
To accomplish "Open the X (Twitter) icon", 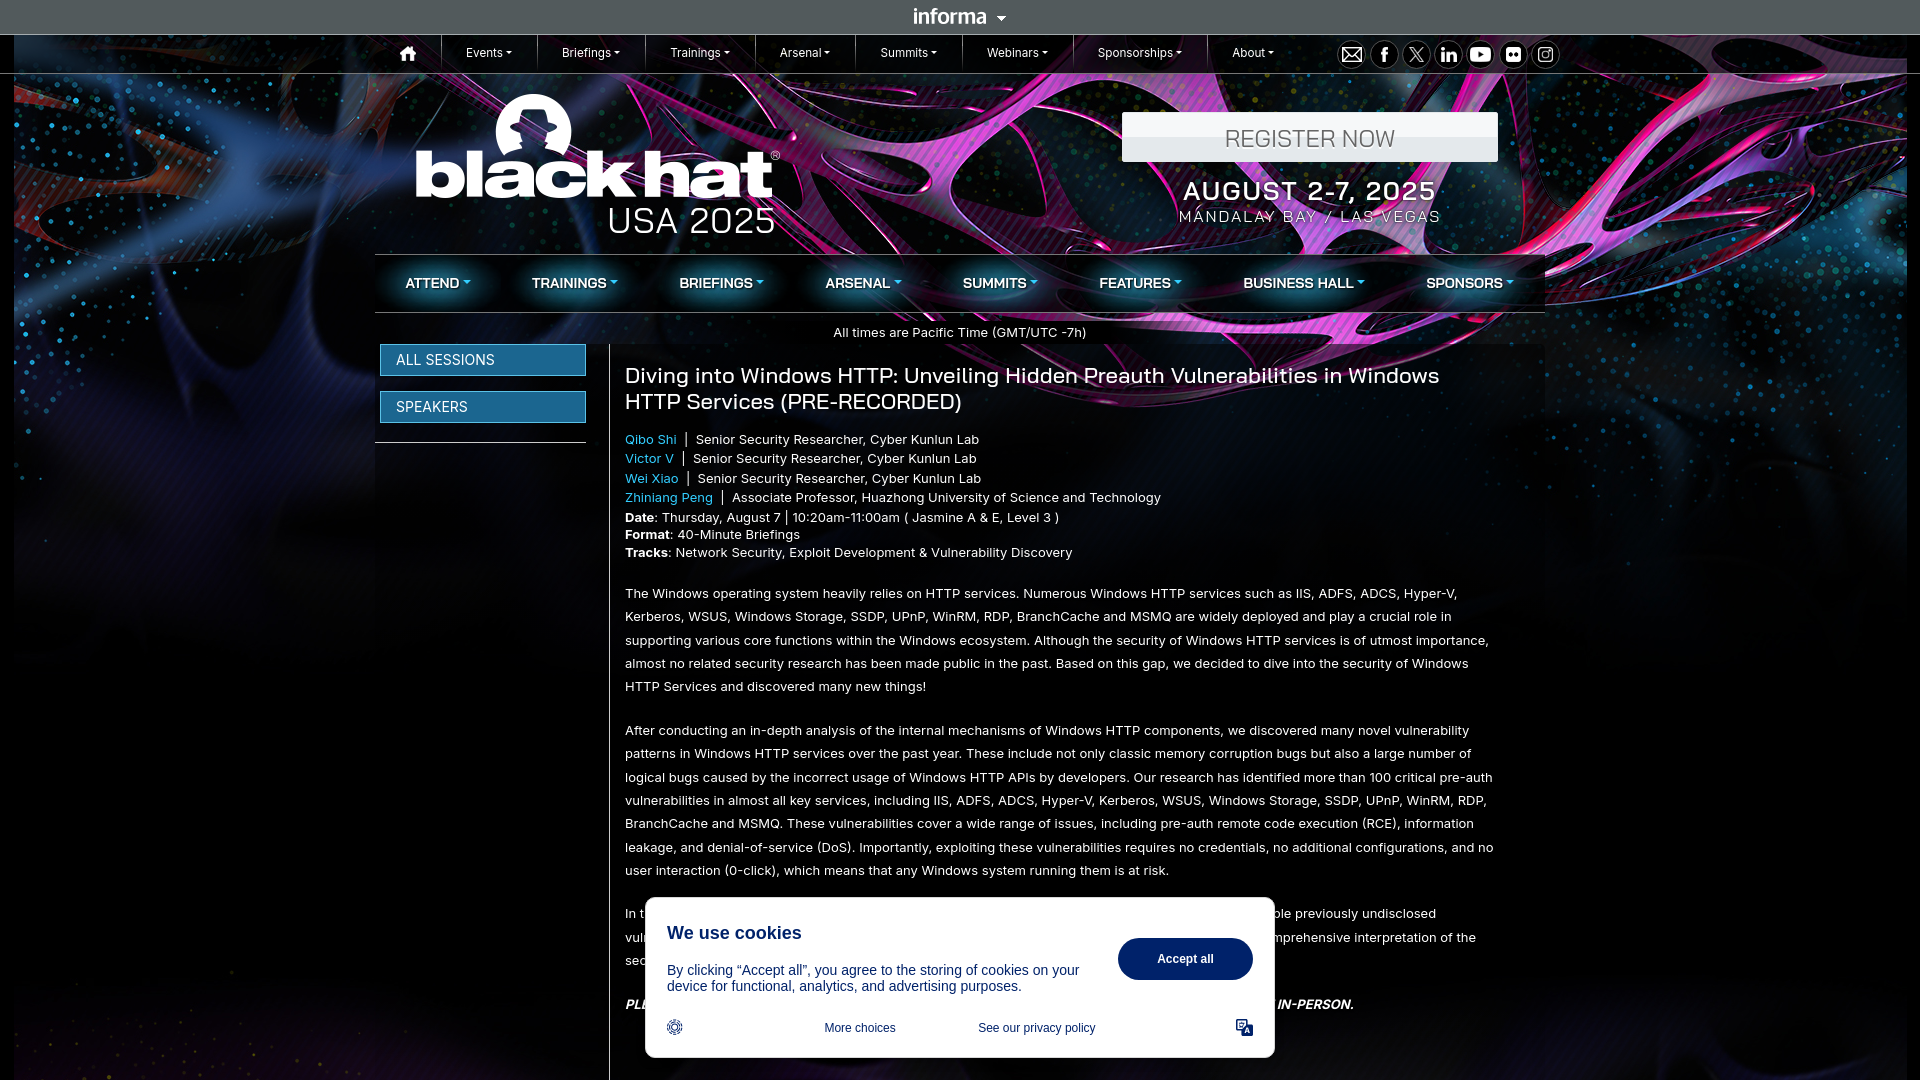I will pyautogui.click(x=1416, y=55).
